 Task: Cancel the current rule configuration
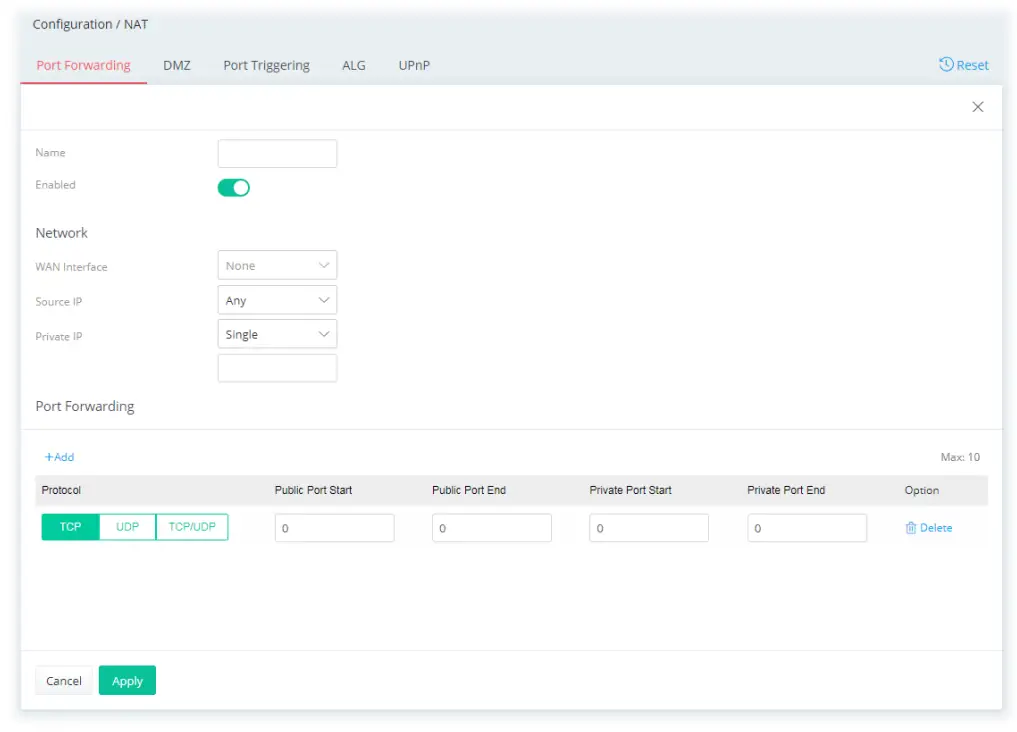coord(63,680)
